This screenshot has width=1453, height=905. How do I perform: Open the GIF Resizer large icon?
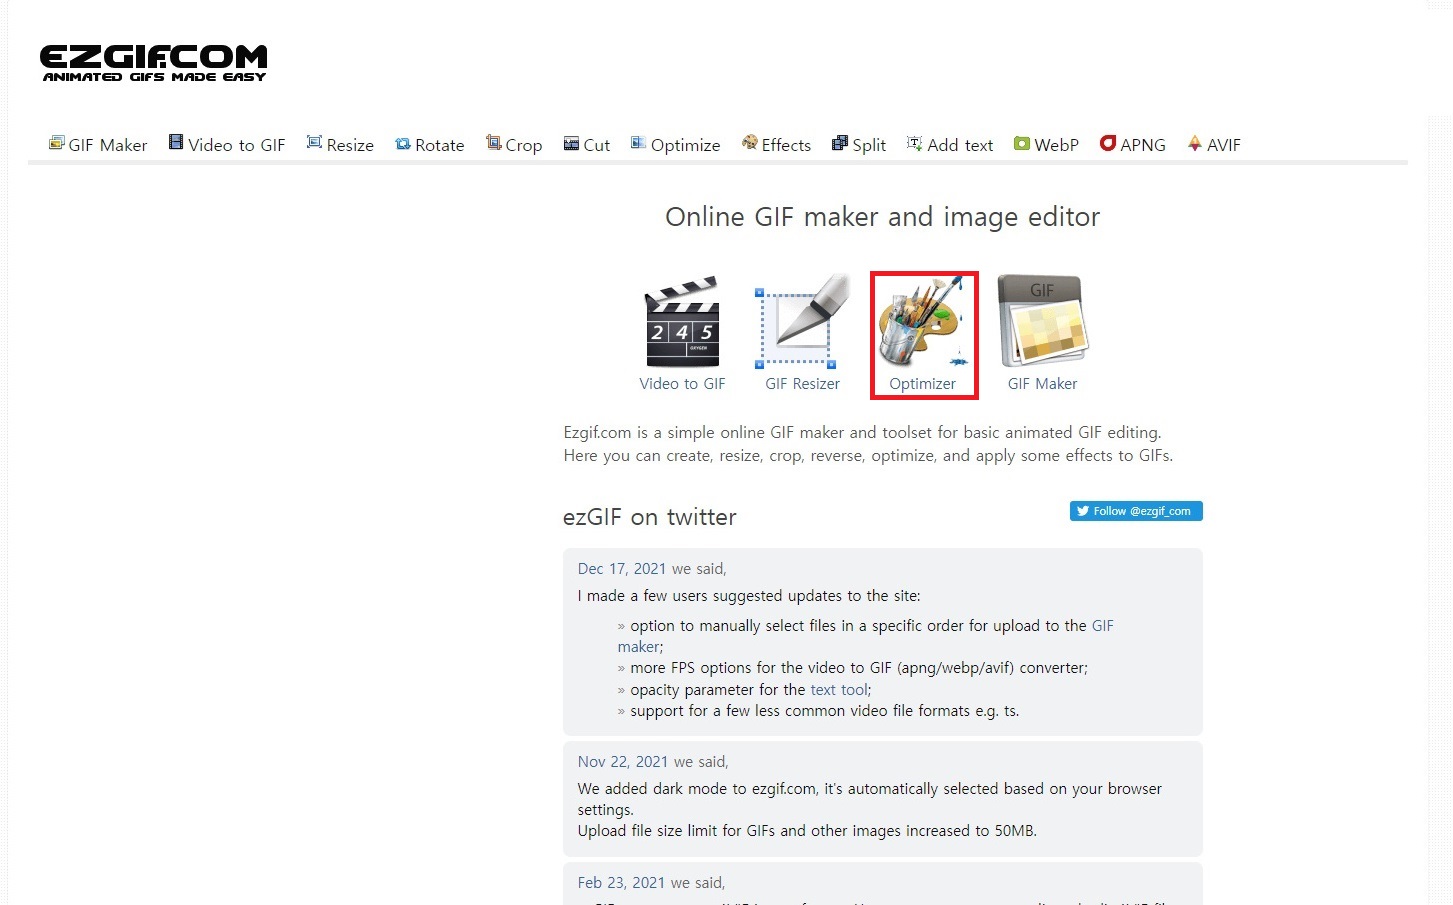pos(802,321)
